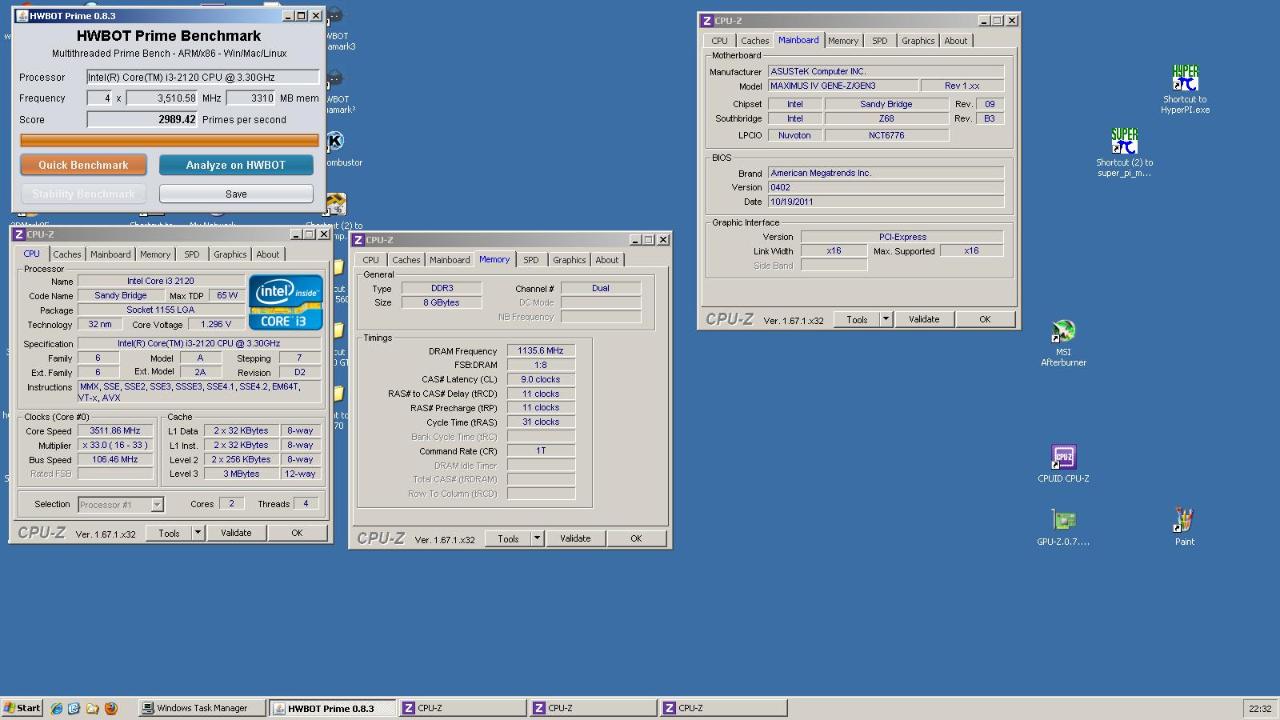This screenshot has height=720, width=1280.
Task: Click Validate in CPU-Z motherboard window
Action: pos(924,319)
